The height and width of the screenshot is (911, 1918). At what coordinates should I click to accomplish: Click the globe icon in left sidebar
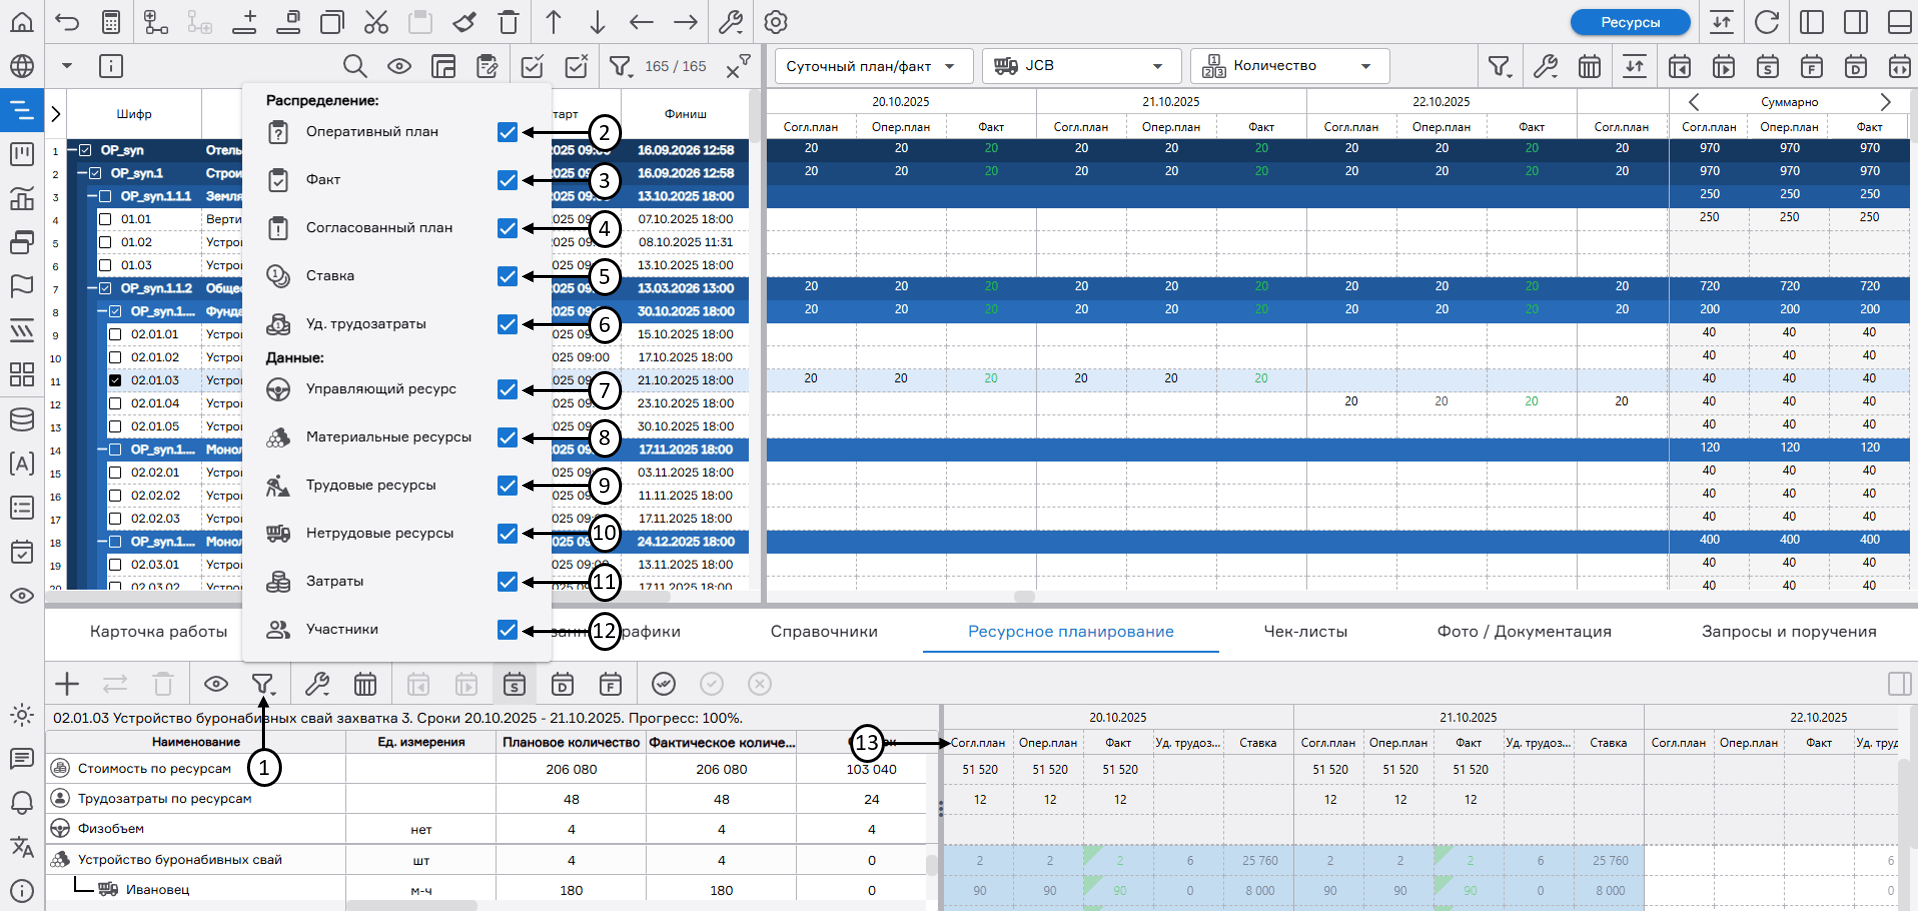[22, 66]
